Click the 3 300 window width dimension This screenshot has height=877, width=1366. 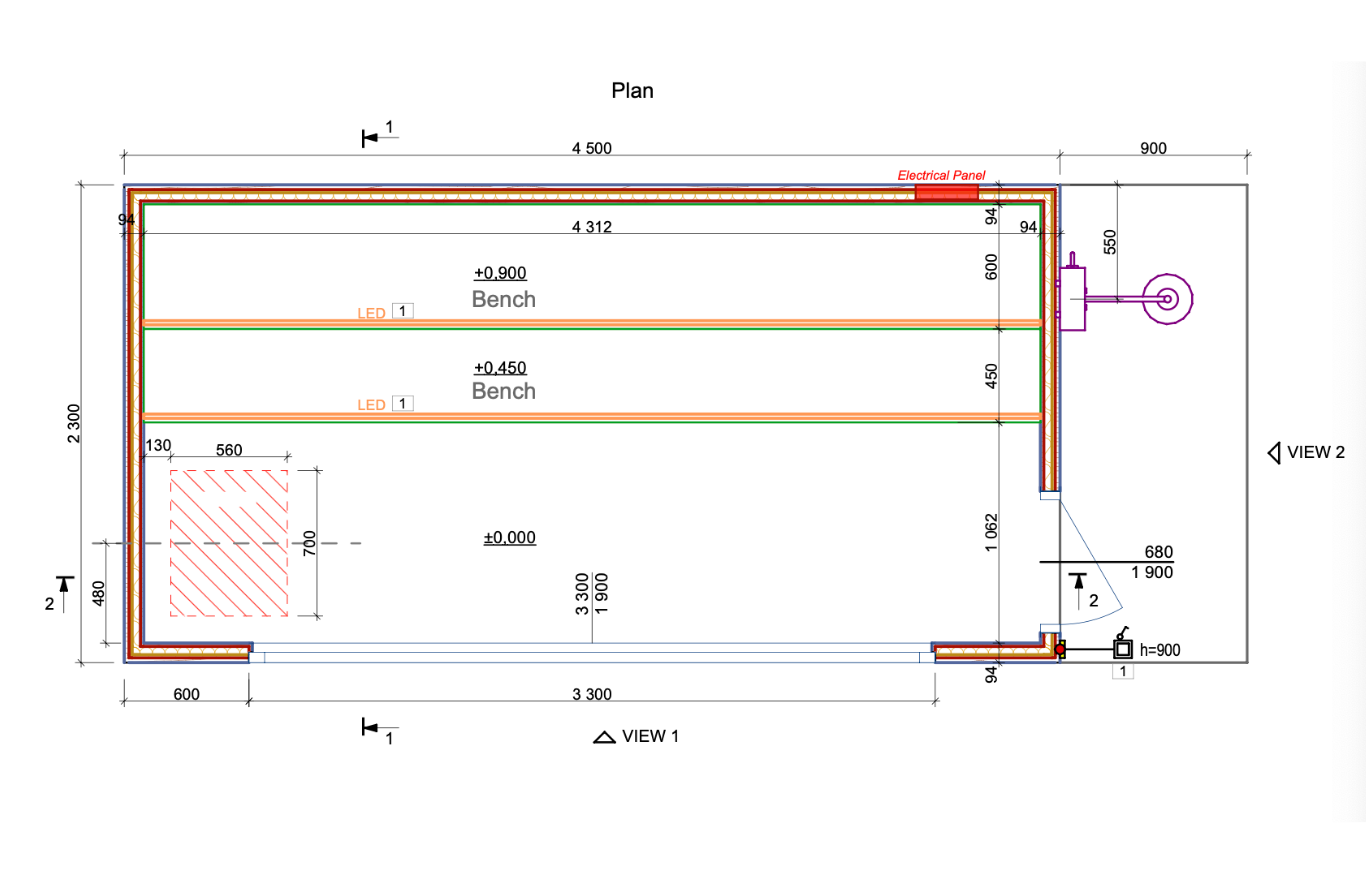[x=591, y=695]
